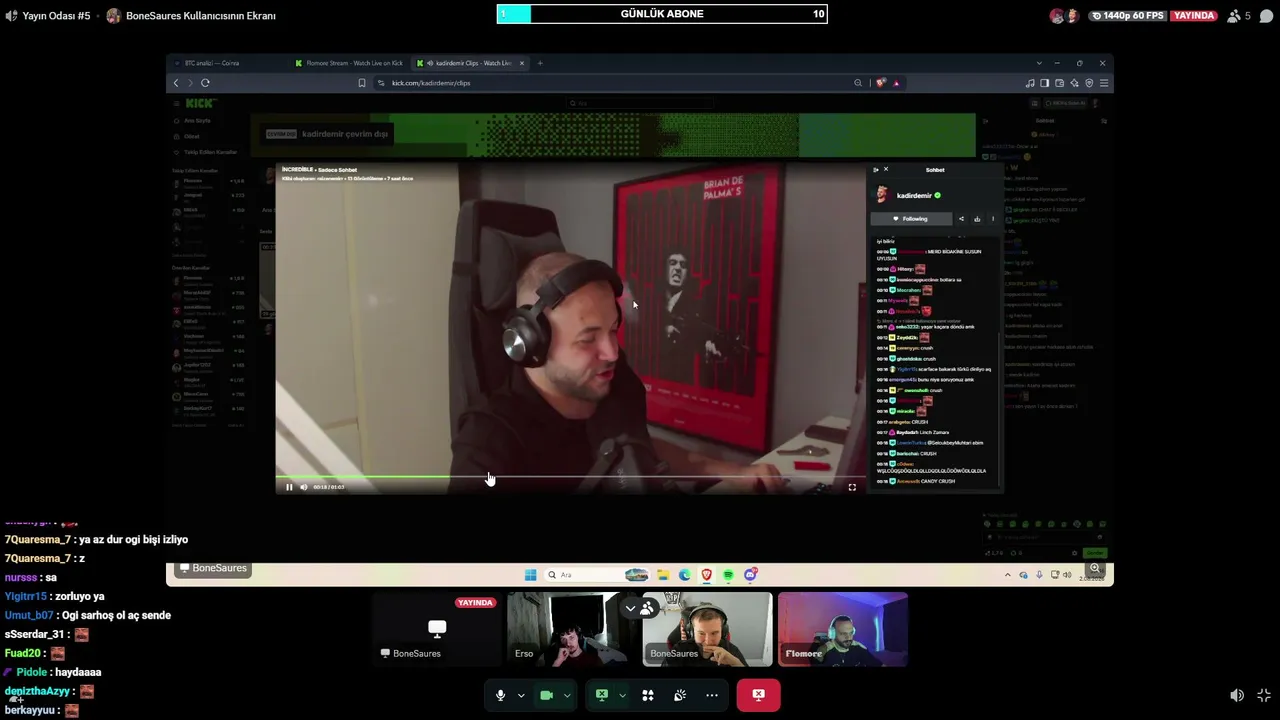Seek on the clip's green progress bar
The image size is (1280, 720).
[x=571, y=478]
